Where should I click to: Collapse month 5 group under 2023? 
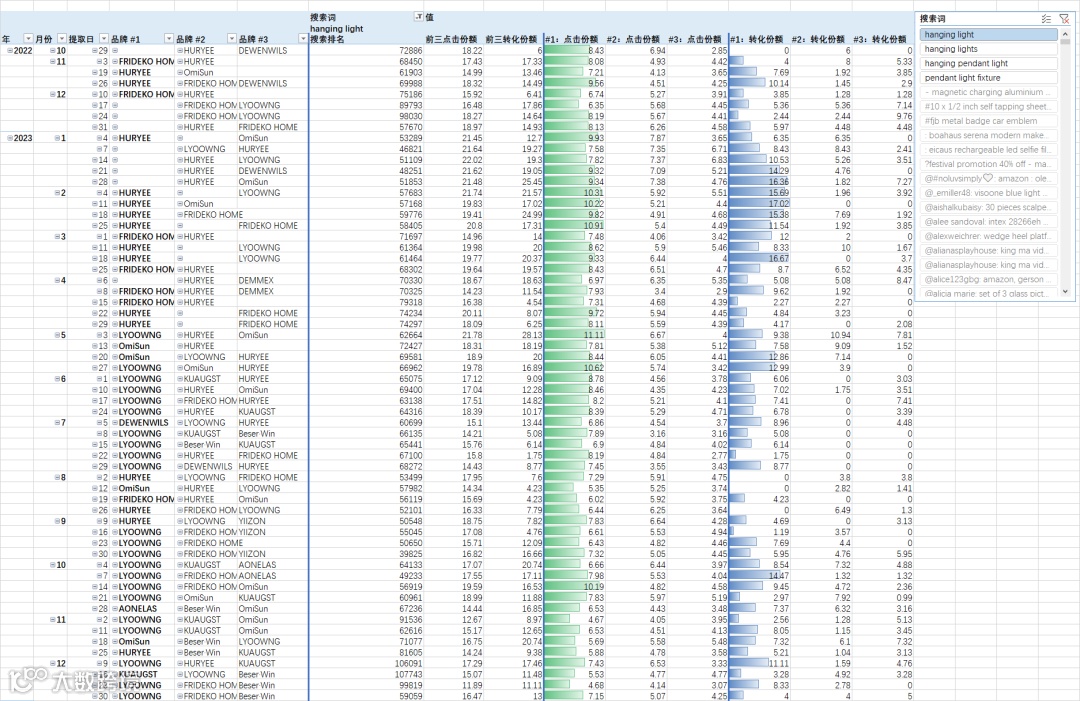pyautogui.click(x=57, y=335)
